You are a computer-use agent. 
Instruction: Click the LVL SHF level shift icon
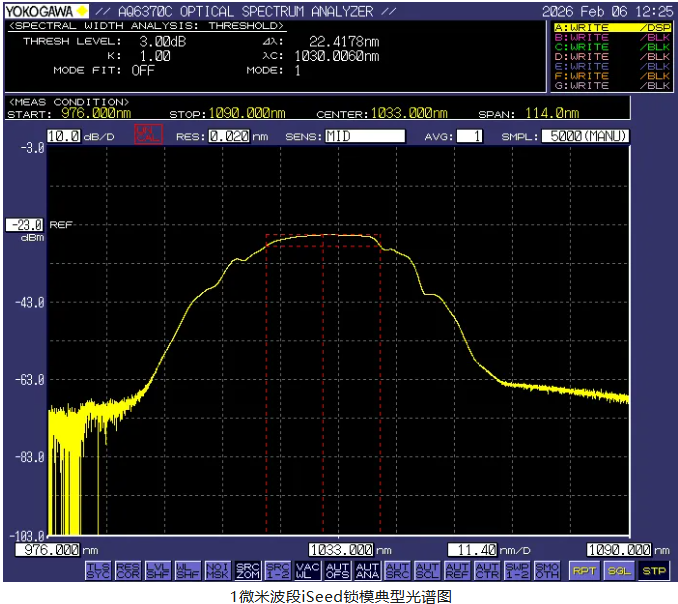[159, 570]
